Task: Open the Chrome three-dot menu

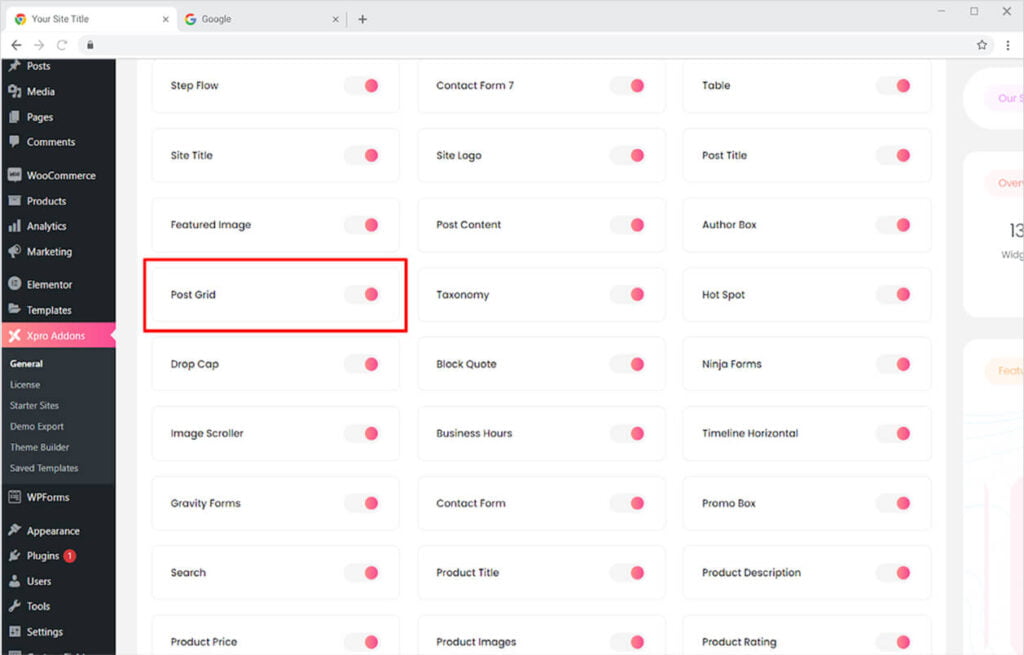Action: pos(1006,45)
